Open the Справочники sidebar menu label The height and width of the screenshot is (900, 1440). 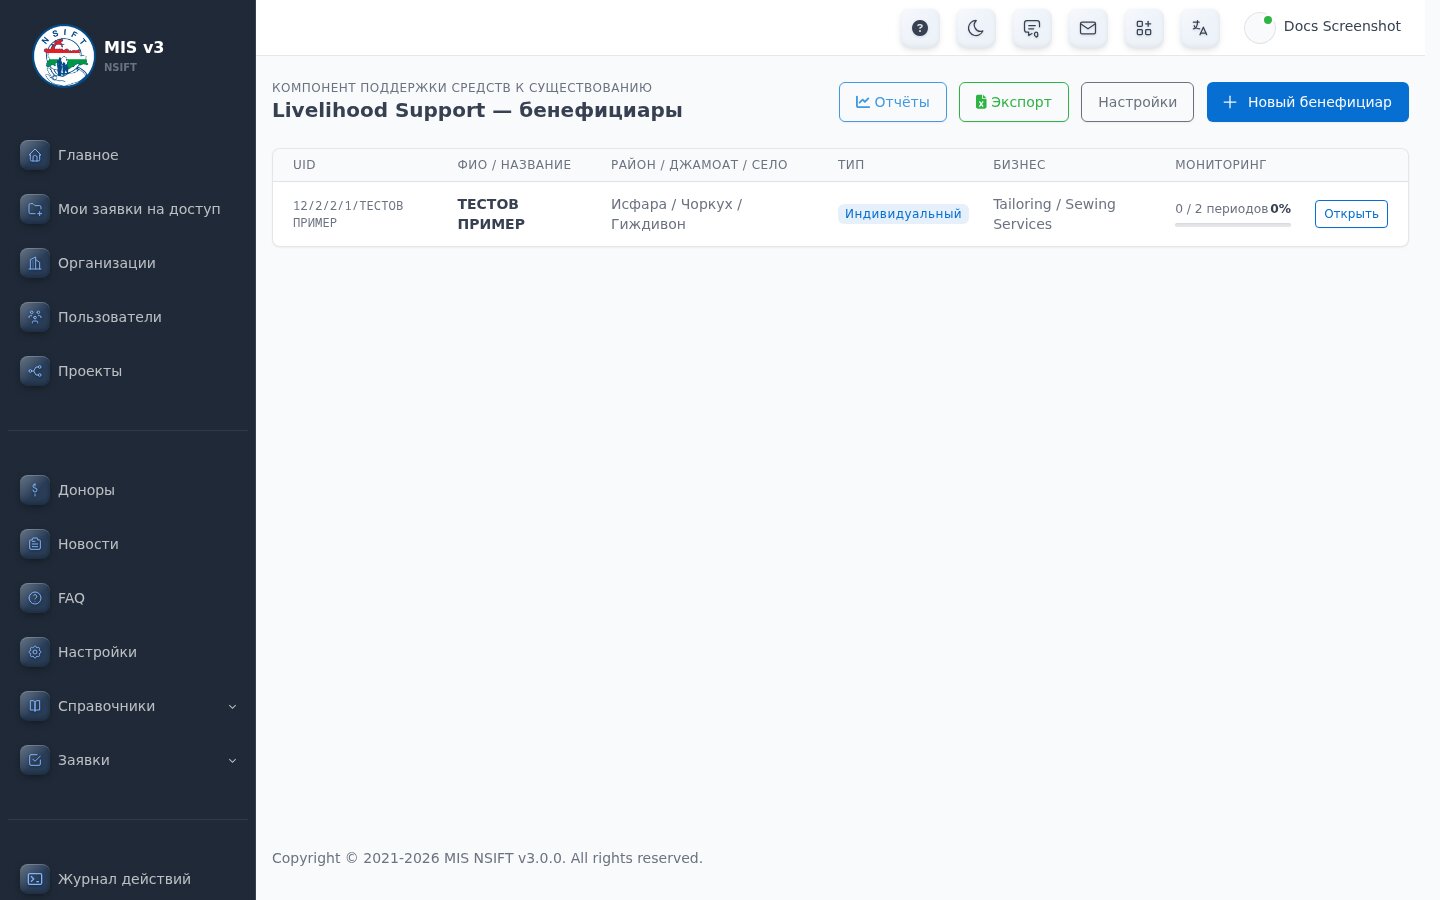[106, 706]
